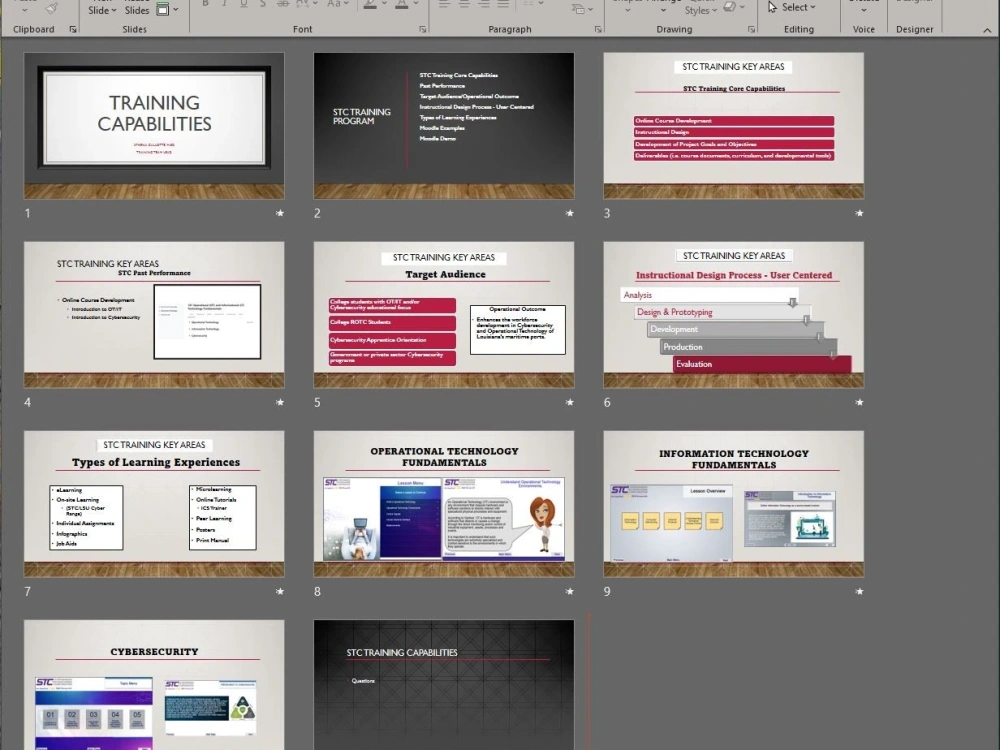Select slide 6 Instructional Design Process thumbnail
1000x750 pixels.
tap(733, 314)
